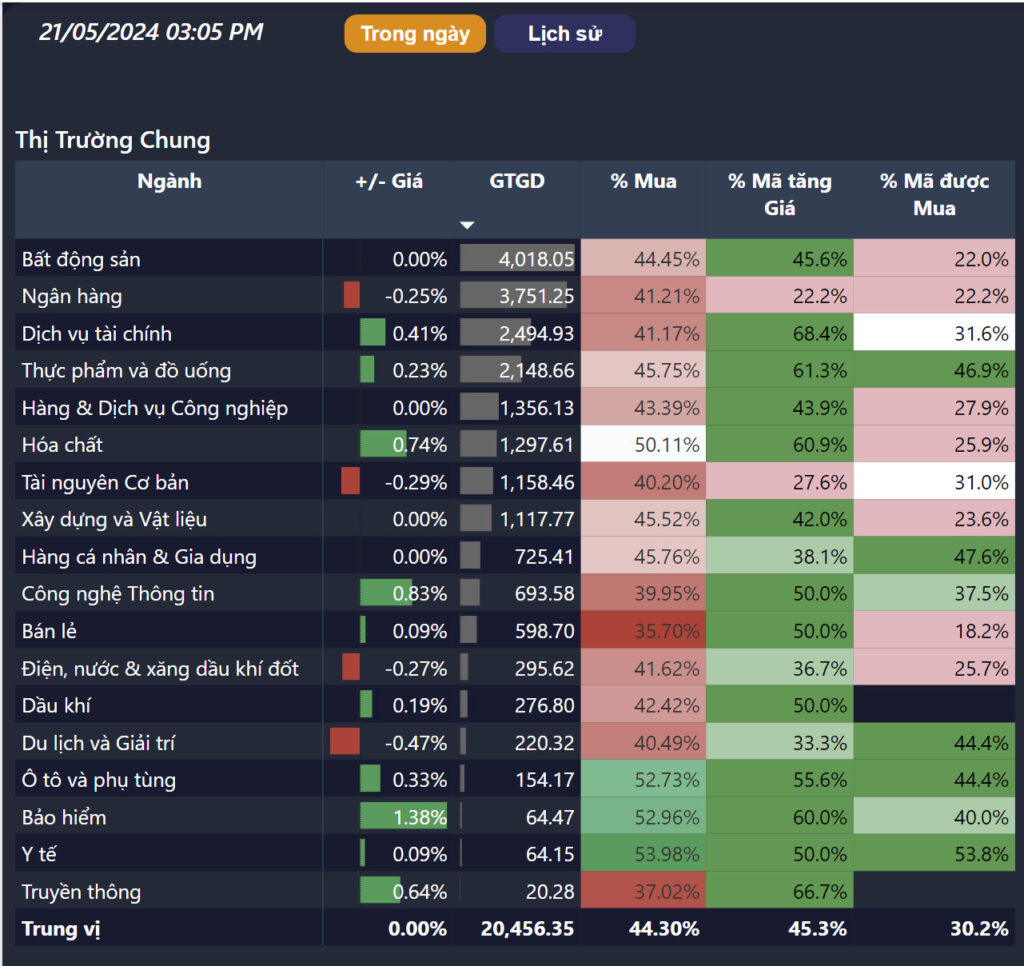
Task: Select the Công nghệ Thông tin sector
Action: click(x=118, y=594)
